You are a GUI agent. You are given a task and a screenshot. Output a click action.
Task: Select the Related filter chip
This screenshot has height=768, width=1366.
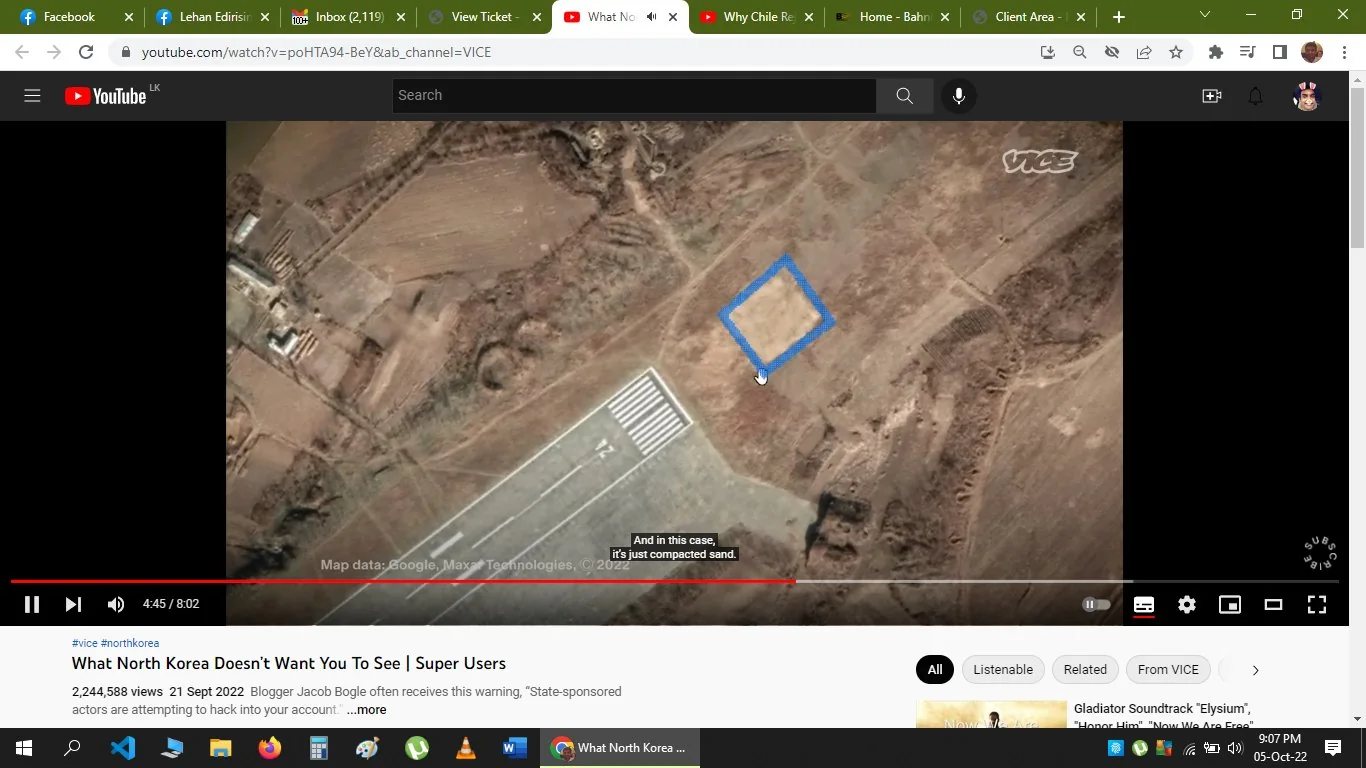pos(1085,670)
